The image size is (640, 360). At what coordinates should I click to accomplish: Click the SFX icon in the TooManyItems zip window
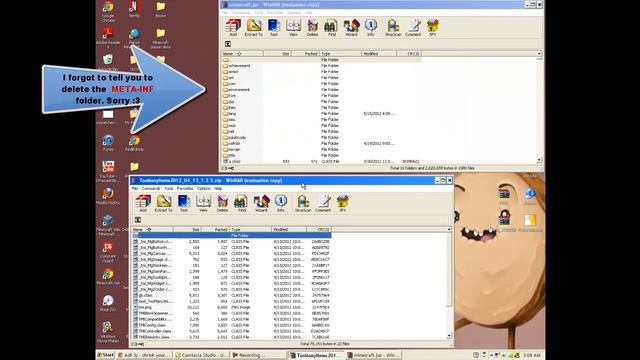(342, 203)
